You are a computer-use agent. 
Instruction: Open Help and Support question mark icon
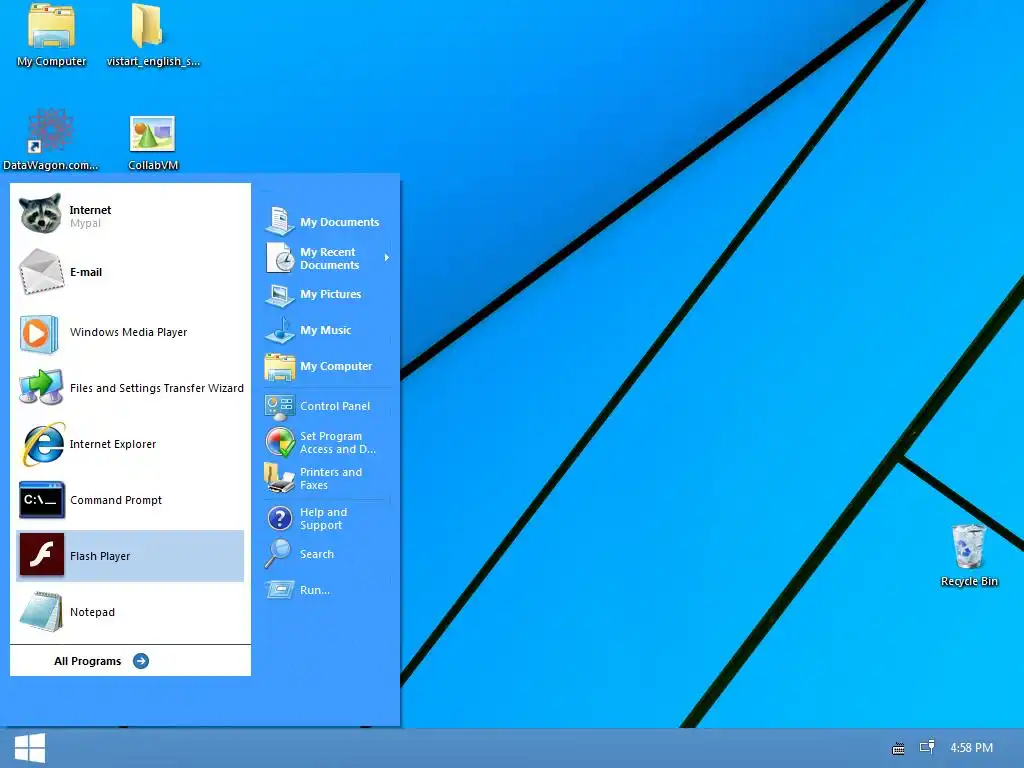coord(280,519)
